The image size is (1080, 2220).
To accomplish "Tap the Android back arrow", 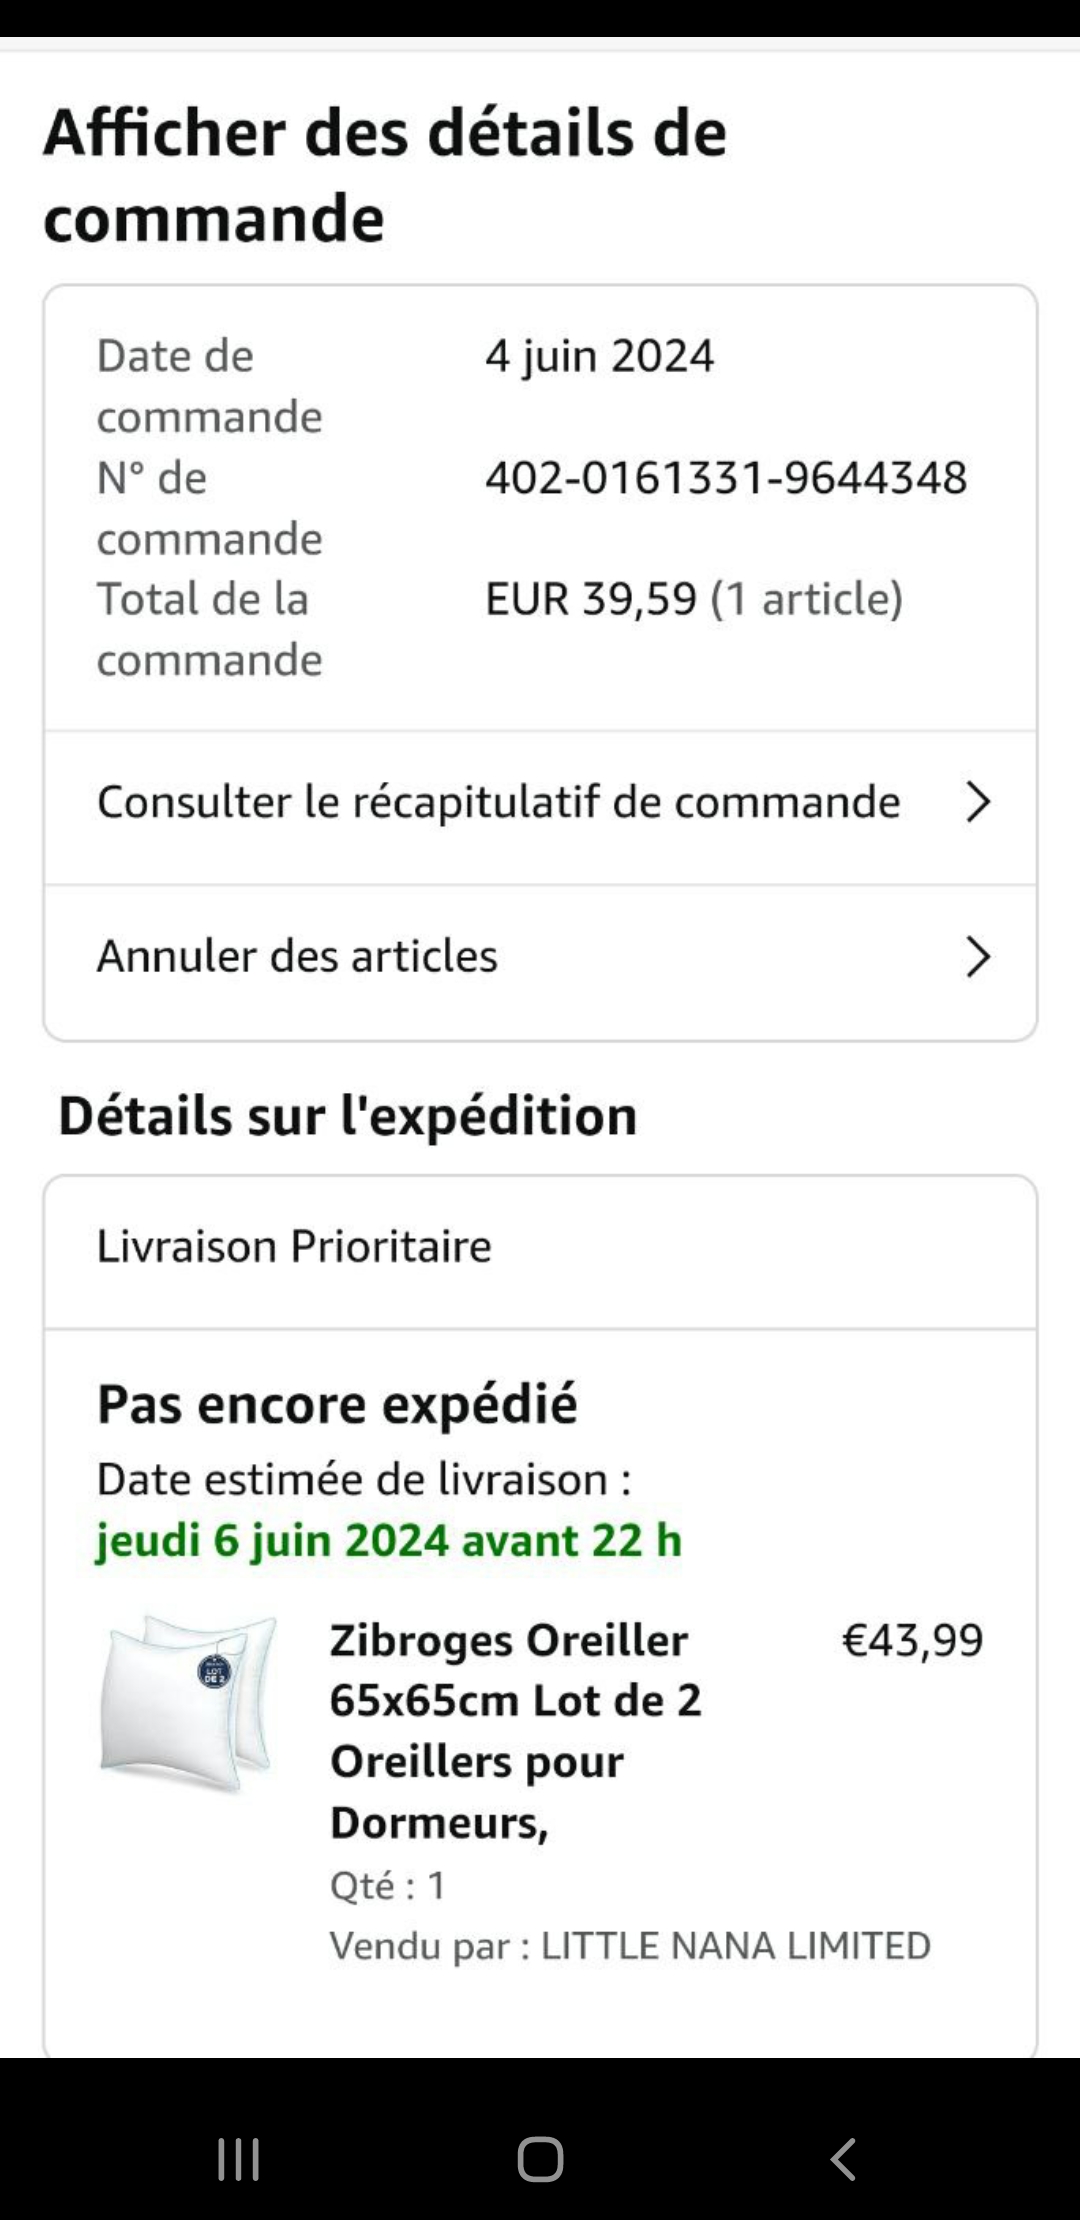I will [843, 2159].
